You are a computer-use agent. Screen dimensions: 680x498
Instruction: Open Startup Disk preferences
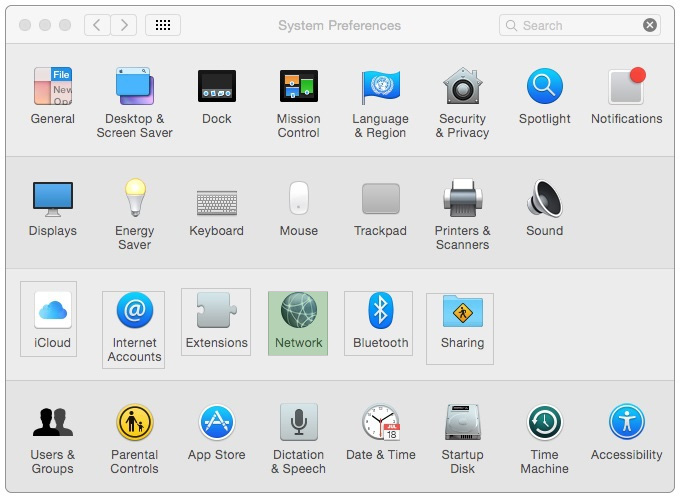[462, 439]
